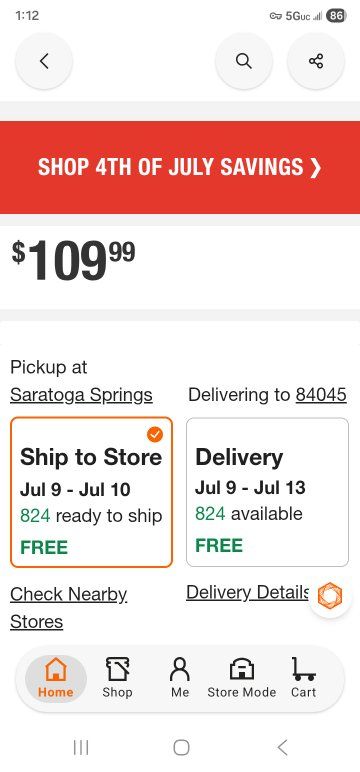Viewport: 360px width, 772px height.
Task: Go to Home in bottom navigation
Action: (56, 678)
